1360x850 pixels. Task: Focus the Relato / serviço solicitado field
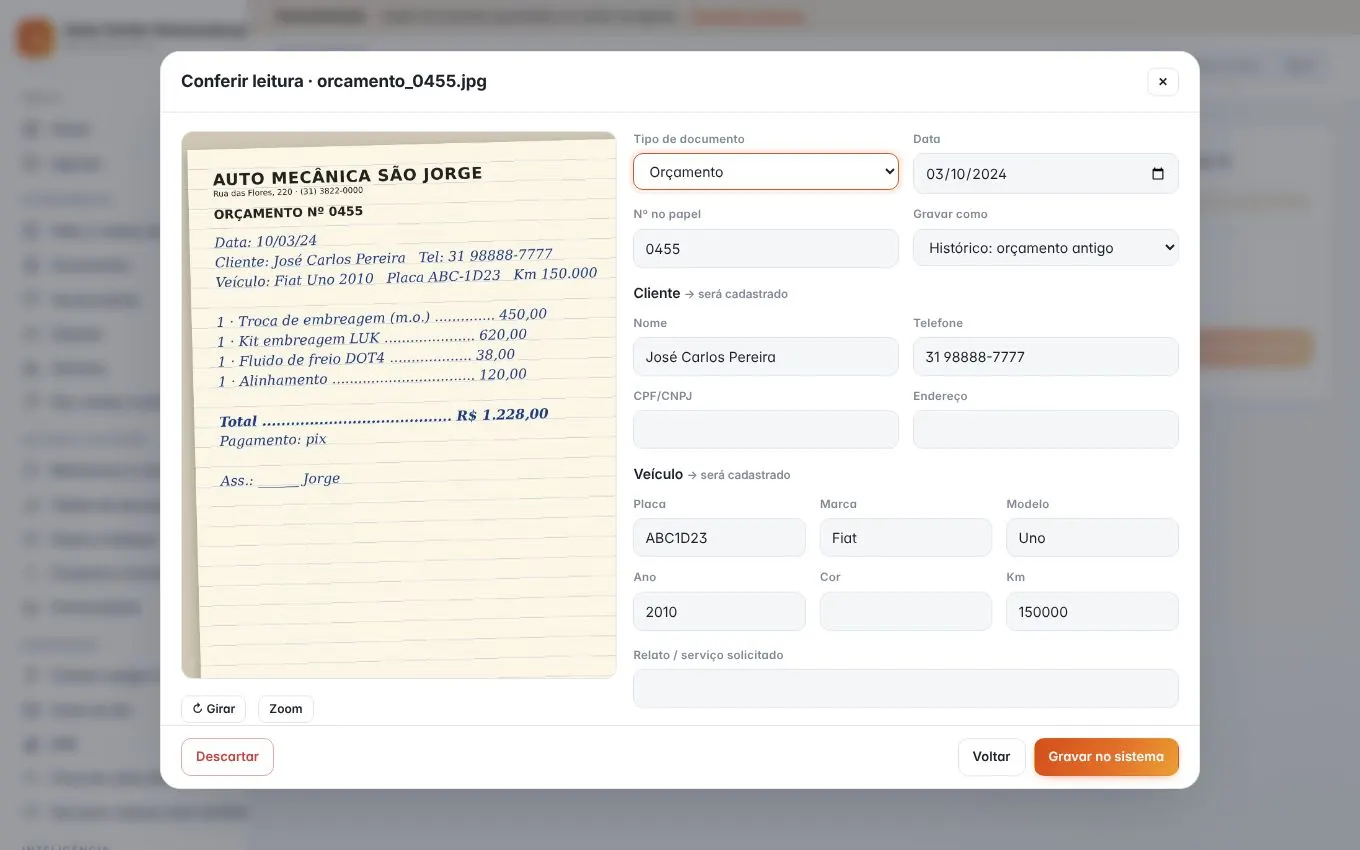coord(906,688)
